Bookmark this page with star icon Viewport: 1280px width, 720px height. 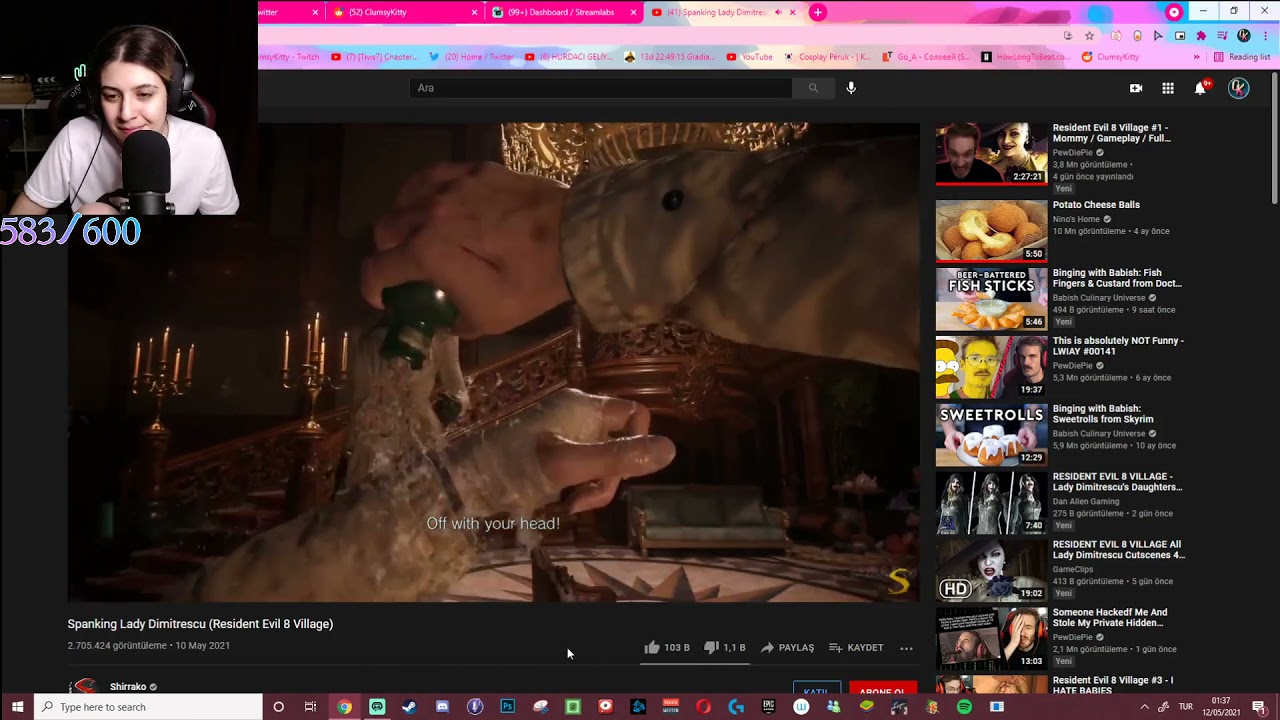1090,36
